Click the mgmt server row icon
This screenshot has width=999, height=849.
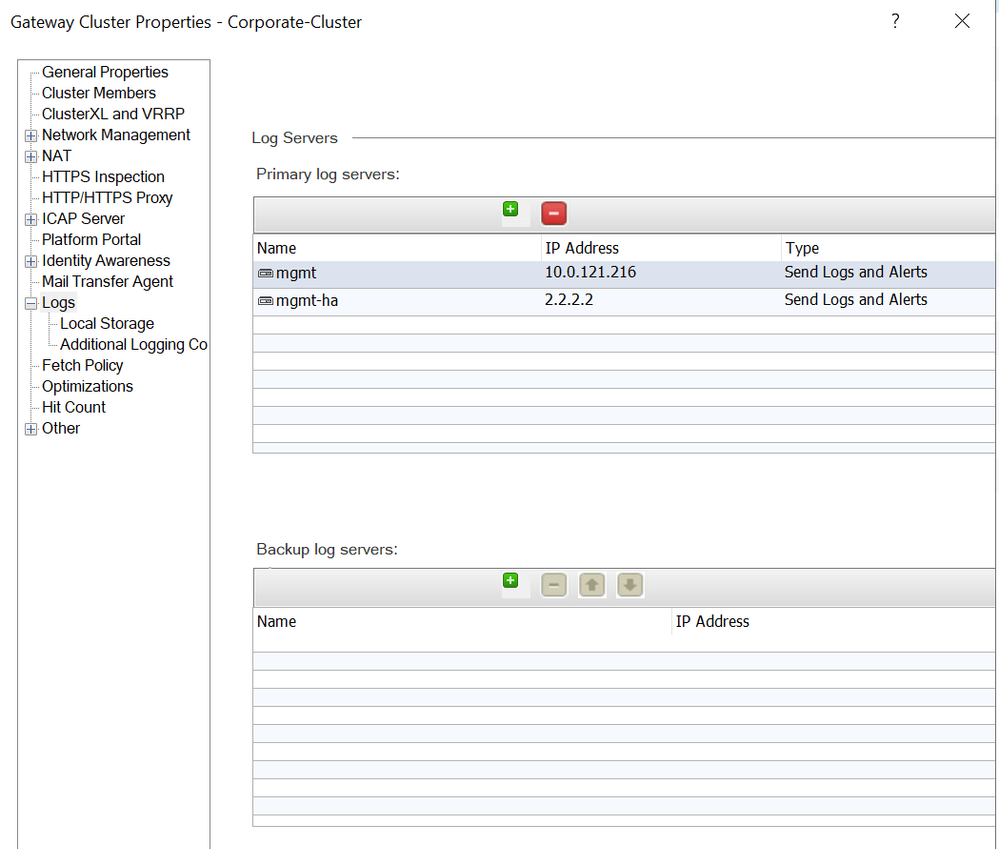pyautogui.click(x=265, y=273)
